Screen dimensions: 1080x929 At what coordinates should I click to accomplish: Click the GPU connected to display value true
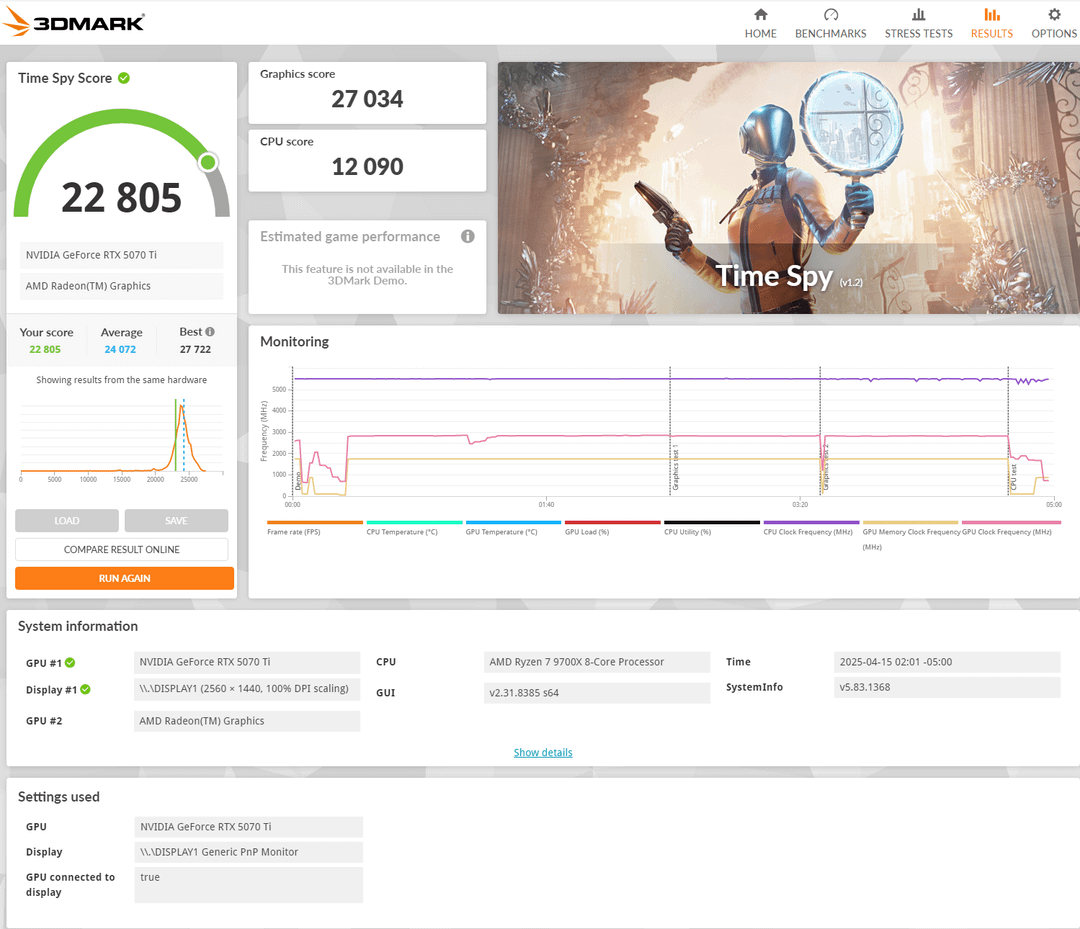tap(249, 885)
